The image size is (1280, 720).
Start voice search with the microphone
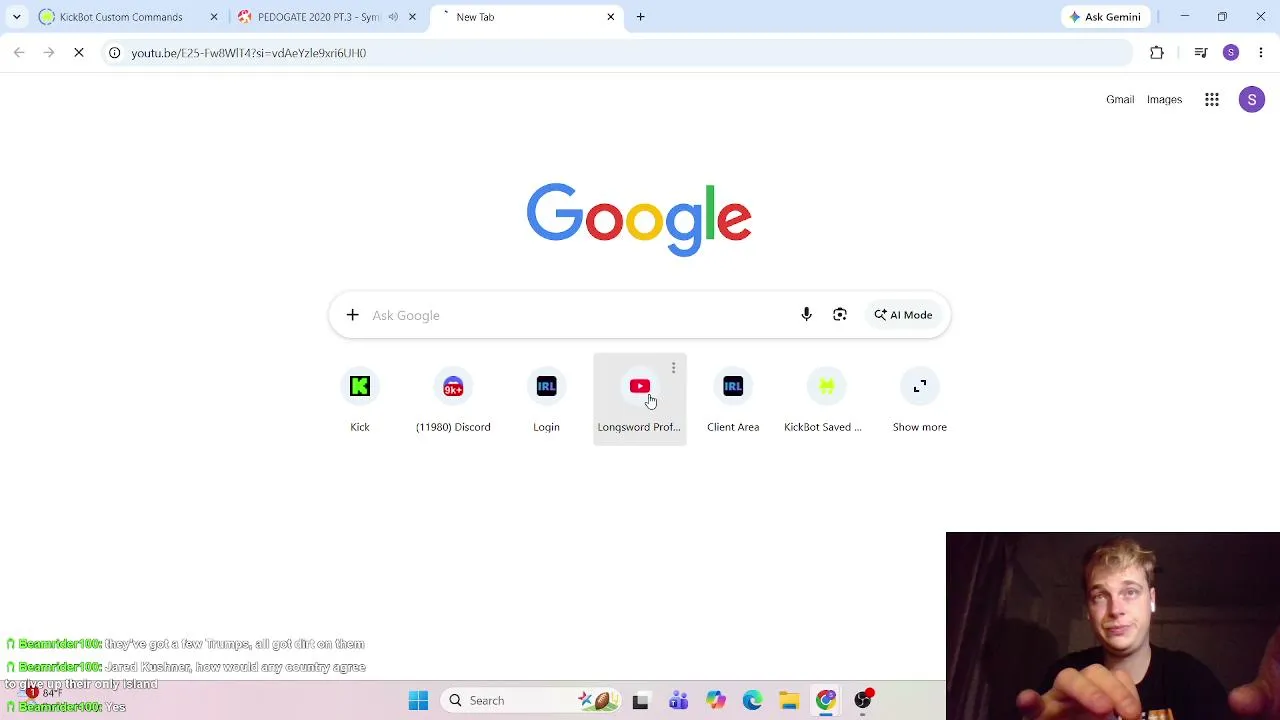(x=806, y=315)
